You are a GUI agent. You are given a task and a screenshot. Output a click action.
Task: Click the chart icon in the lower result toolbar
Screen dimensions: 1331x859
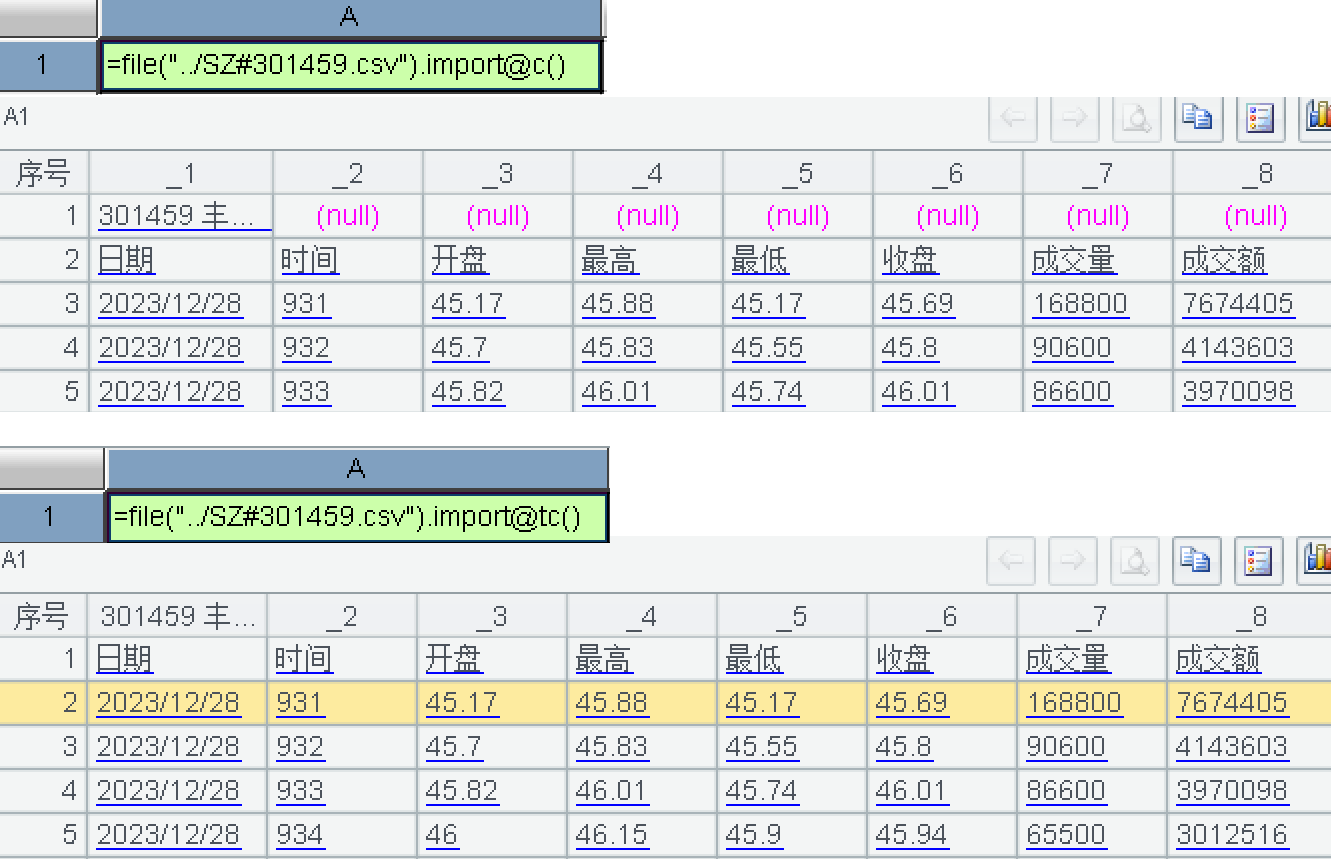(x=1315, y=561)
